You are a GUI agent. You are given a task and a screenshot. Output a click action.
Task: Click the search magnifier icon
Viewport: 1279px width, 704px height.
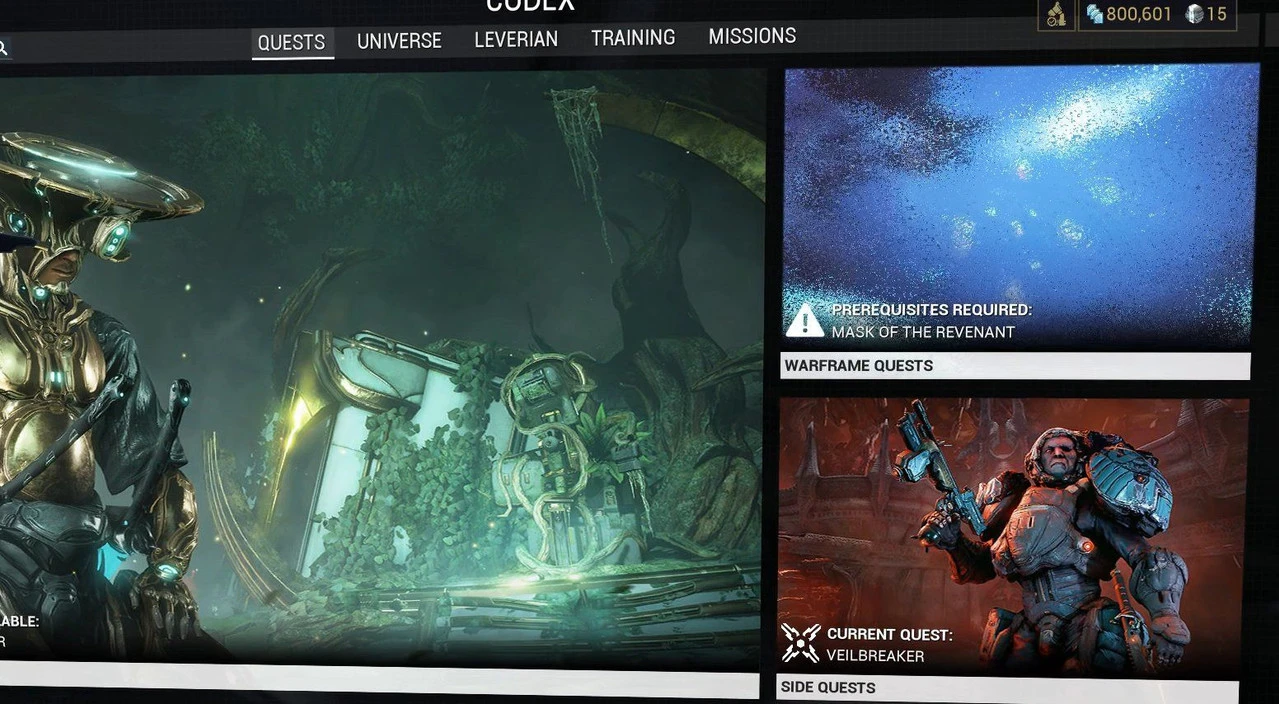3,48
